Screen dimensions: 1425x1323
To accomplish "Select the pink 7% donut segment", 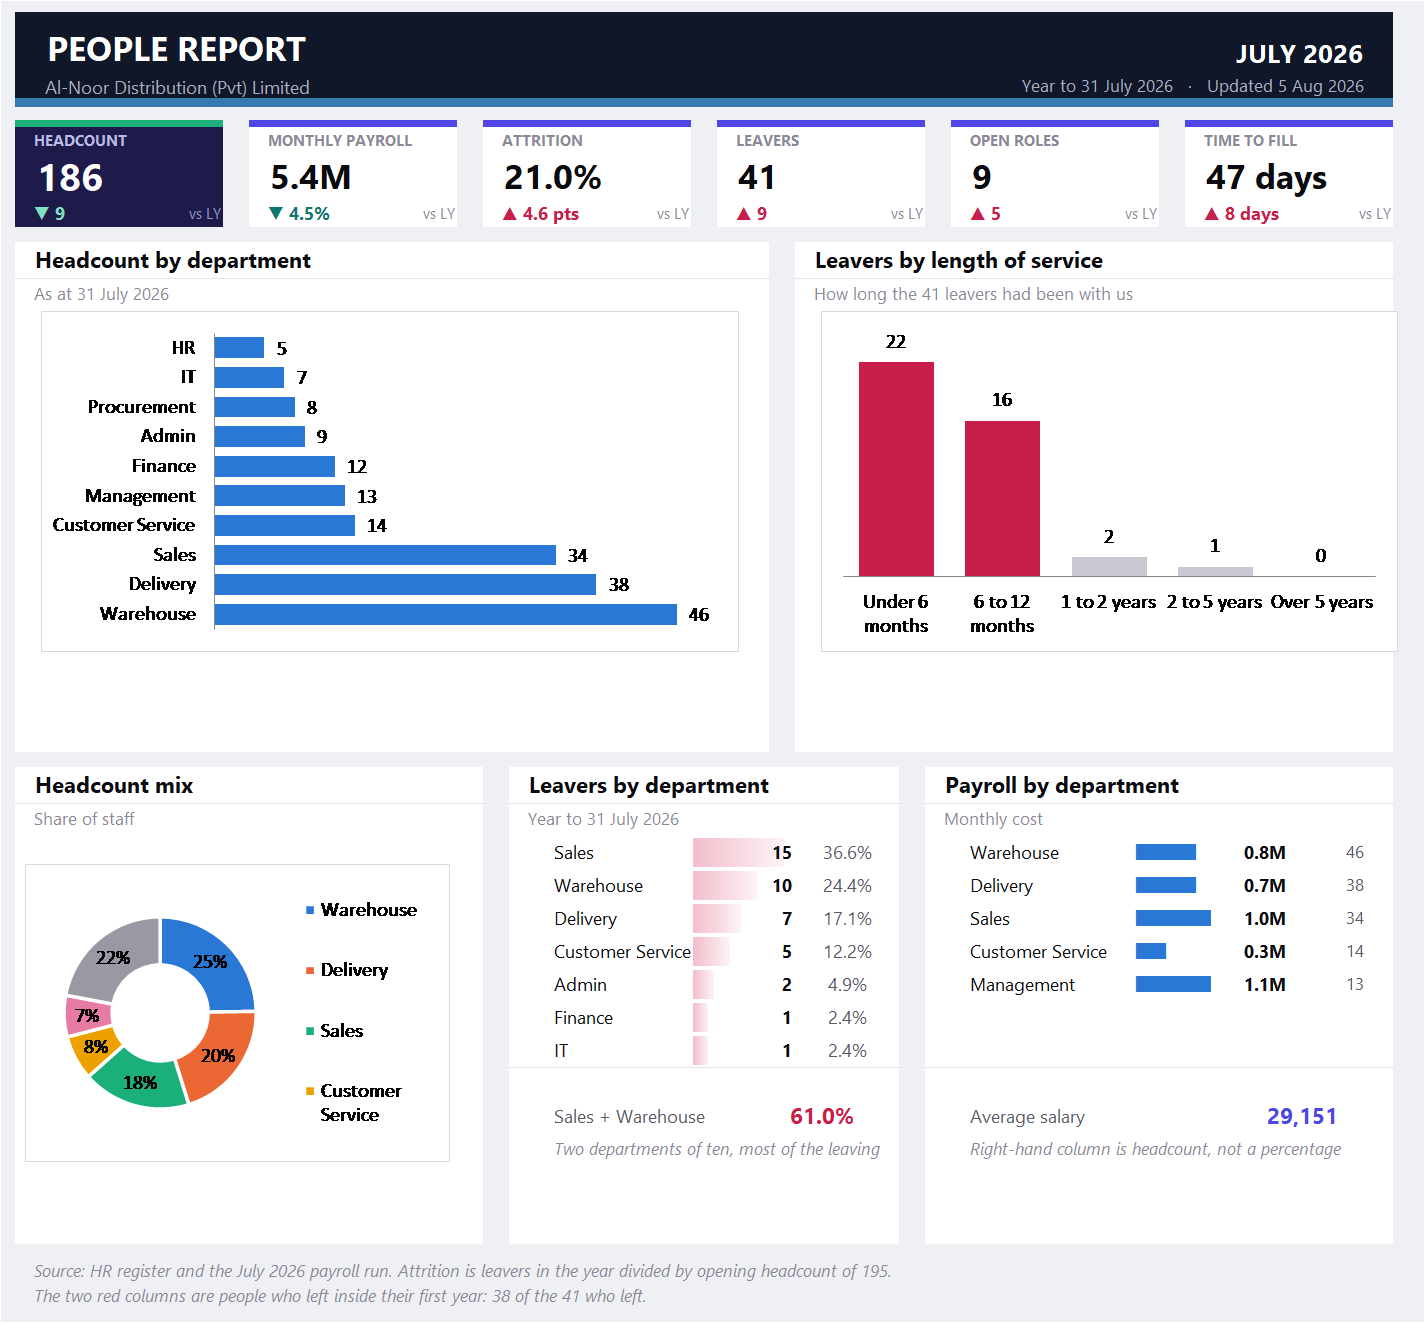I will click(87, 1016).
